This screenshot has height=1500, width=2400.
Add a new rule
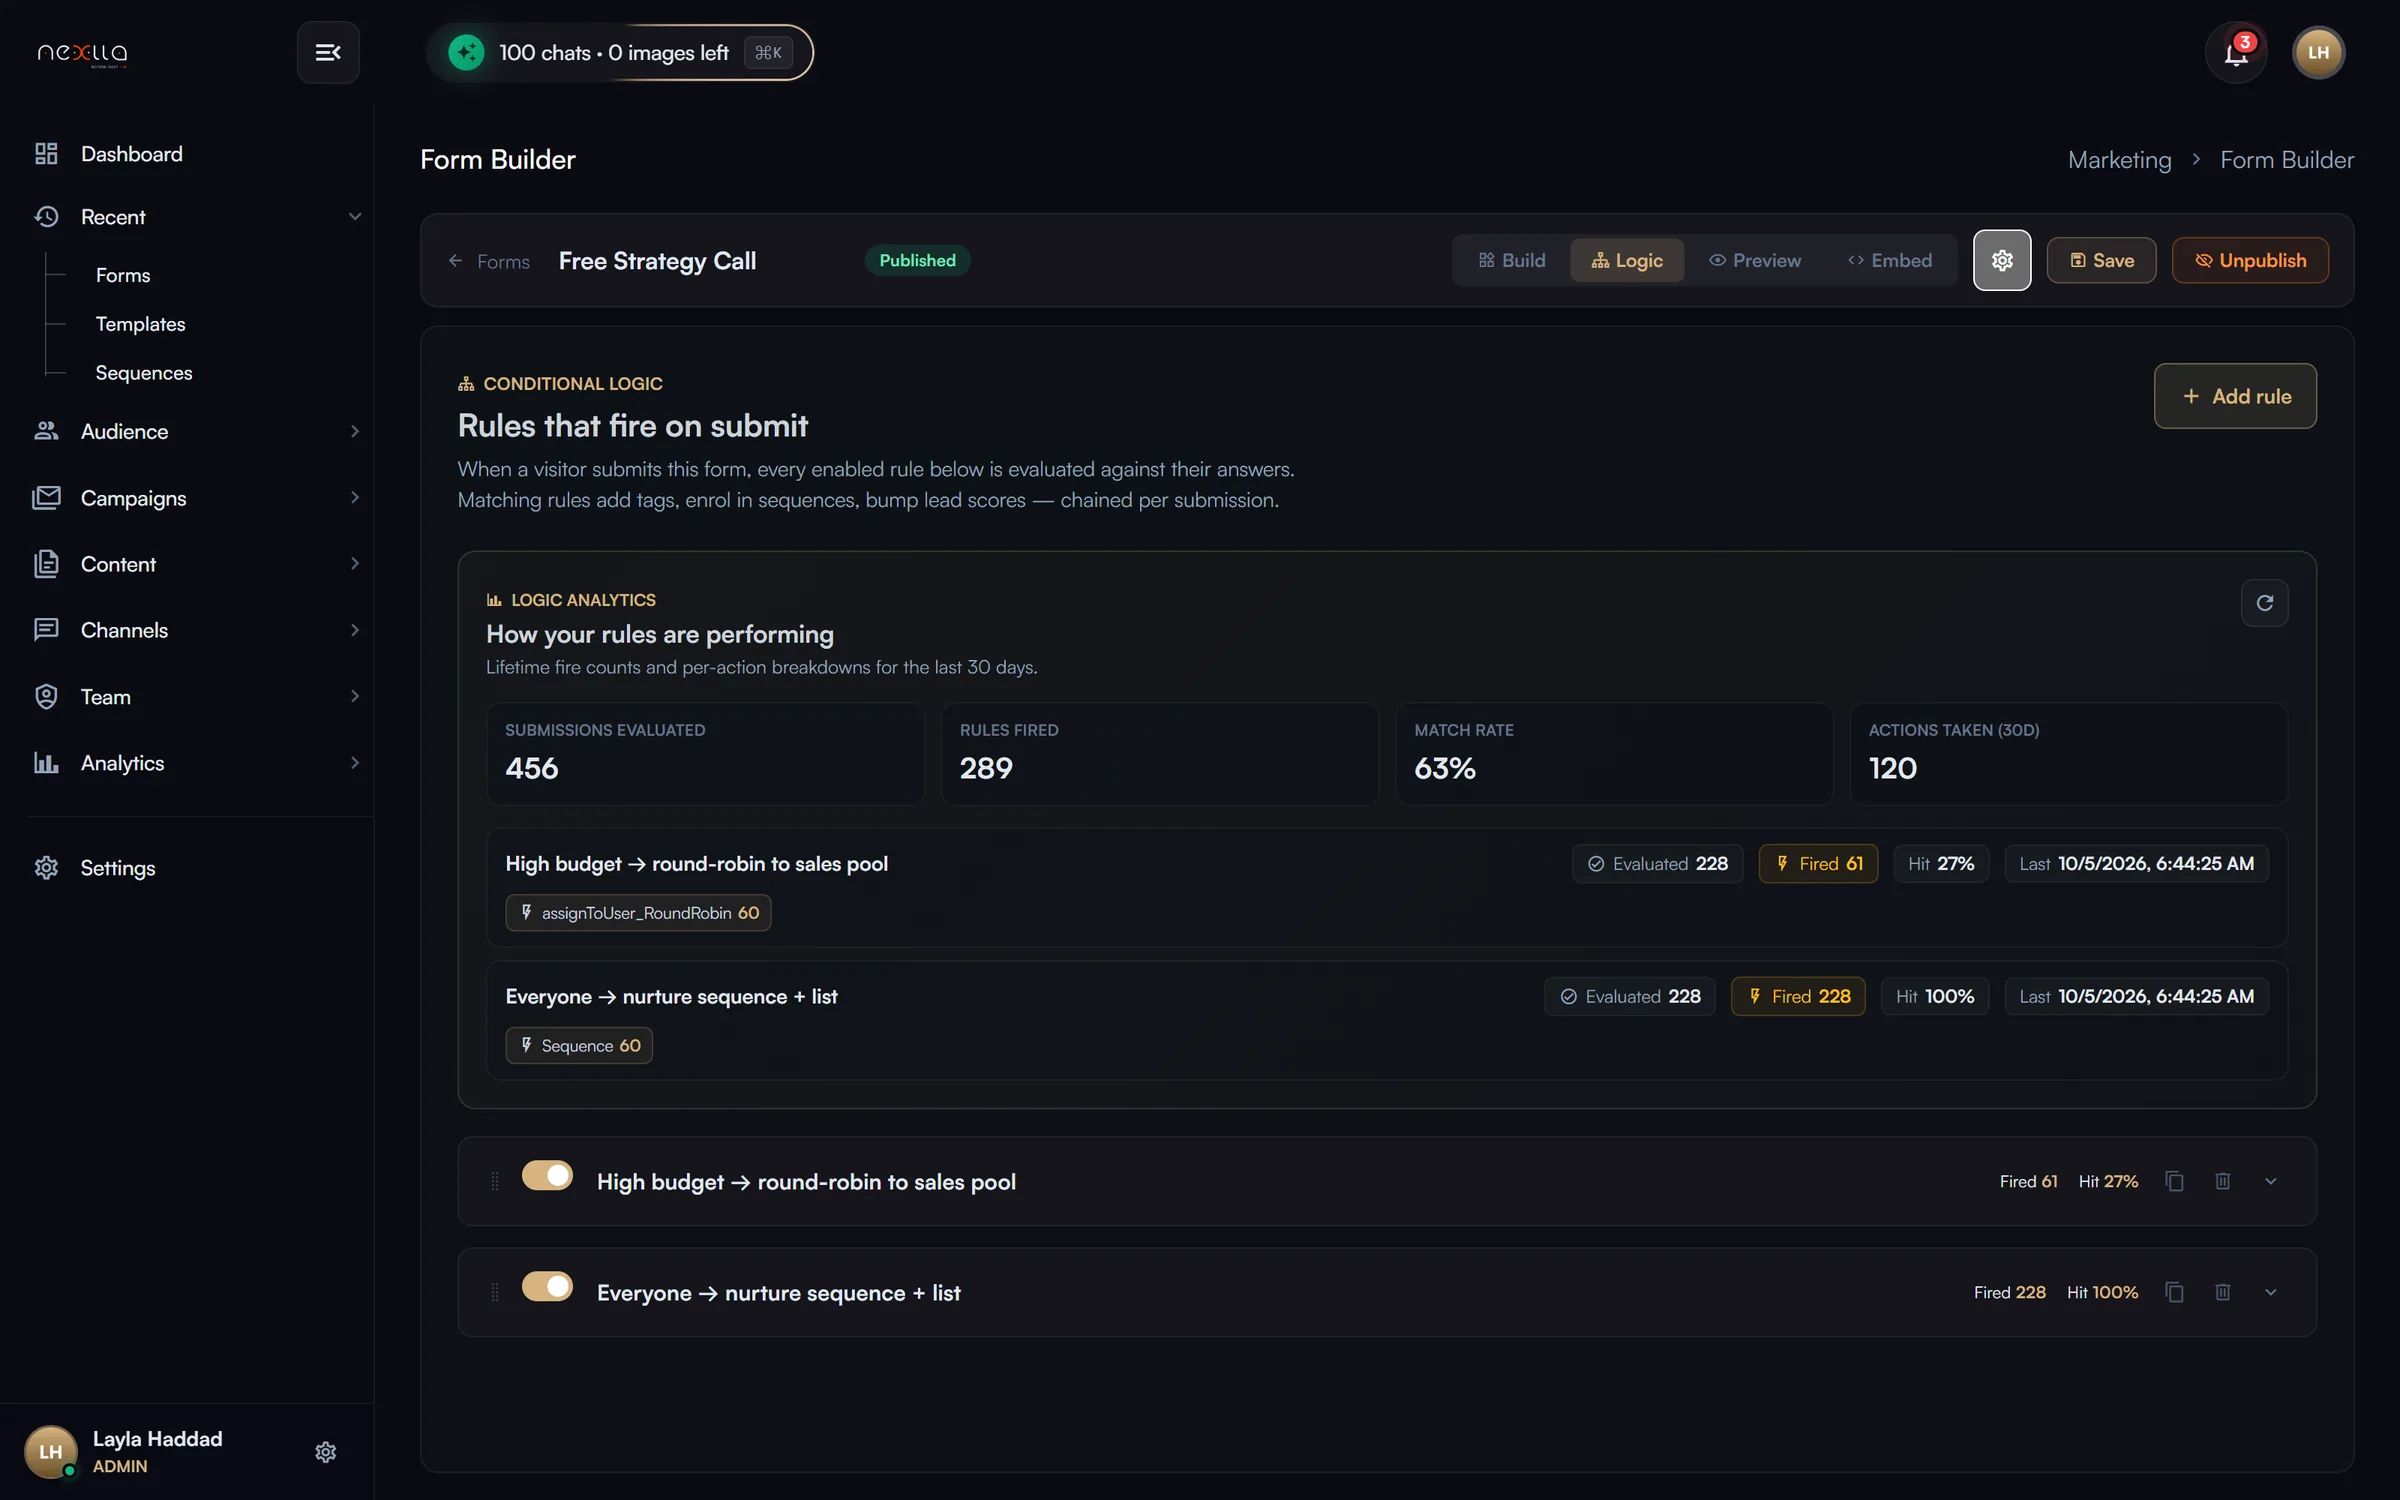(2235, 396)
